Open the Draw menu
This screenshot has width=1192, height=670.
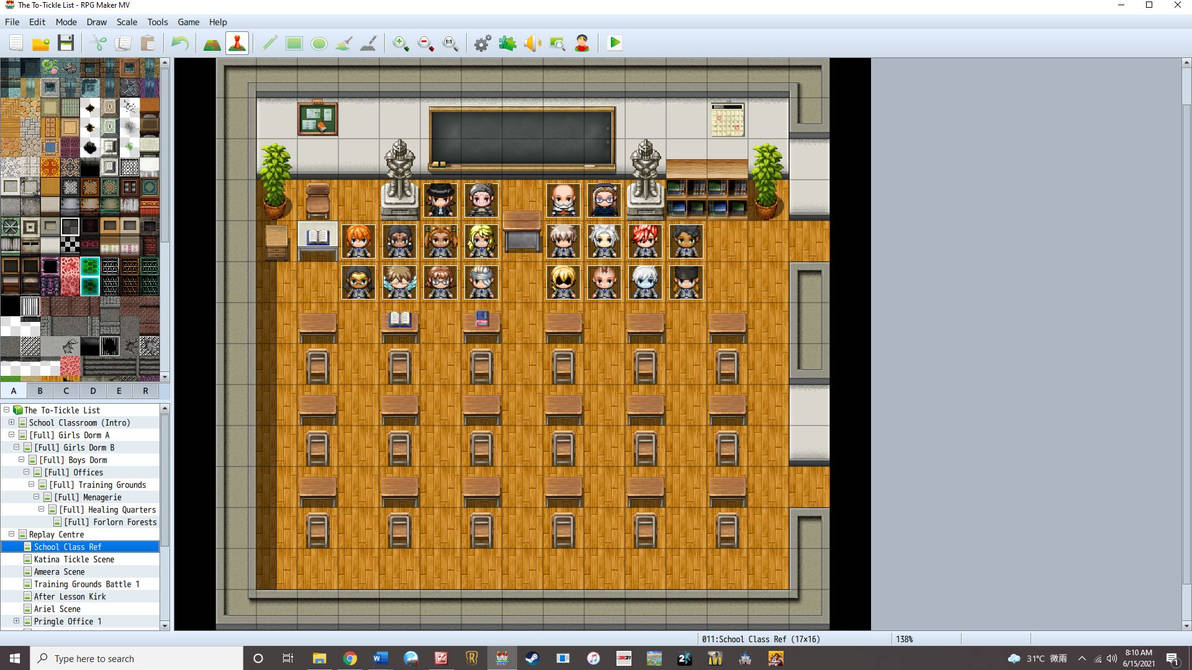[97, 22]
